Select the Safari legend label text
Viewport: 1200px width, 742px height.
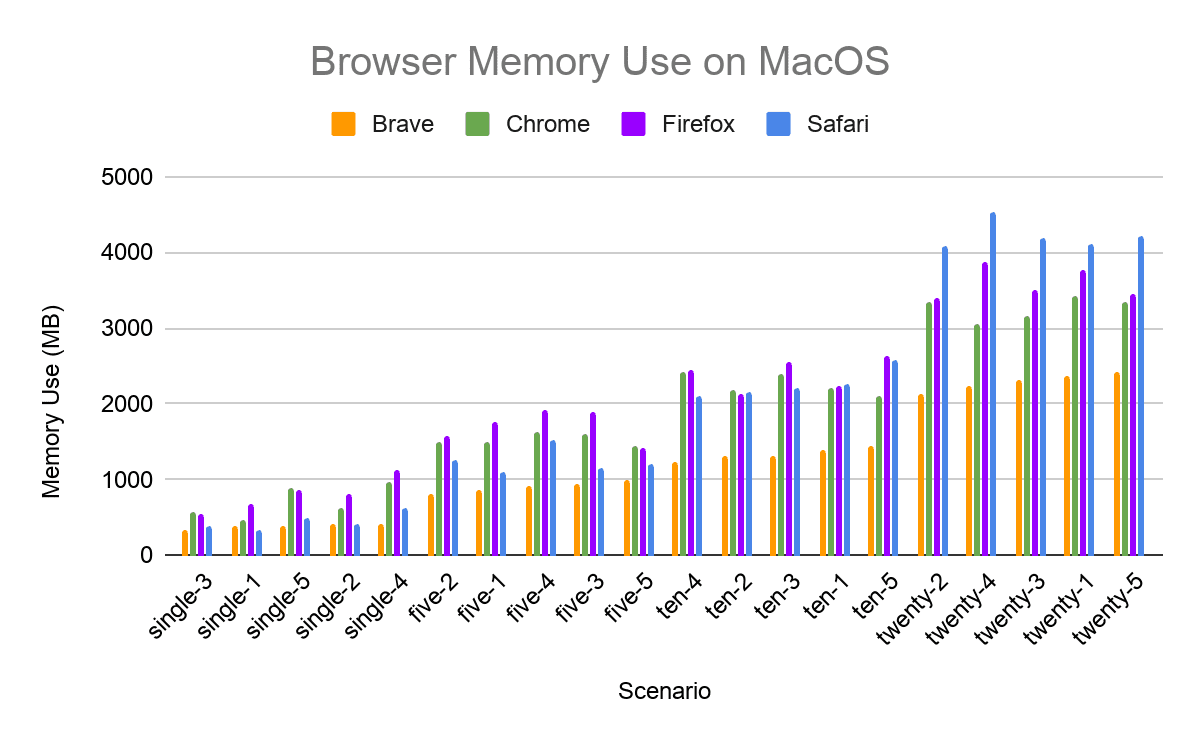838,124
